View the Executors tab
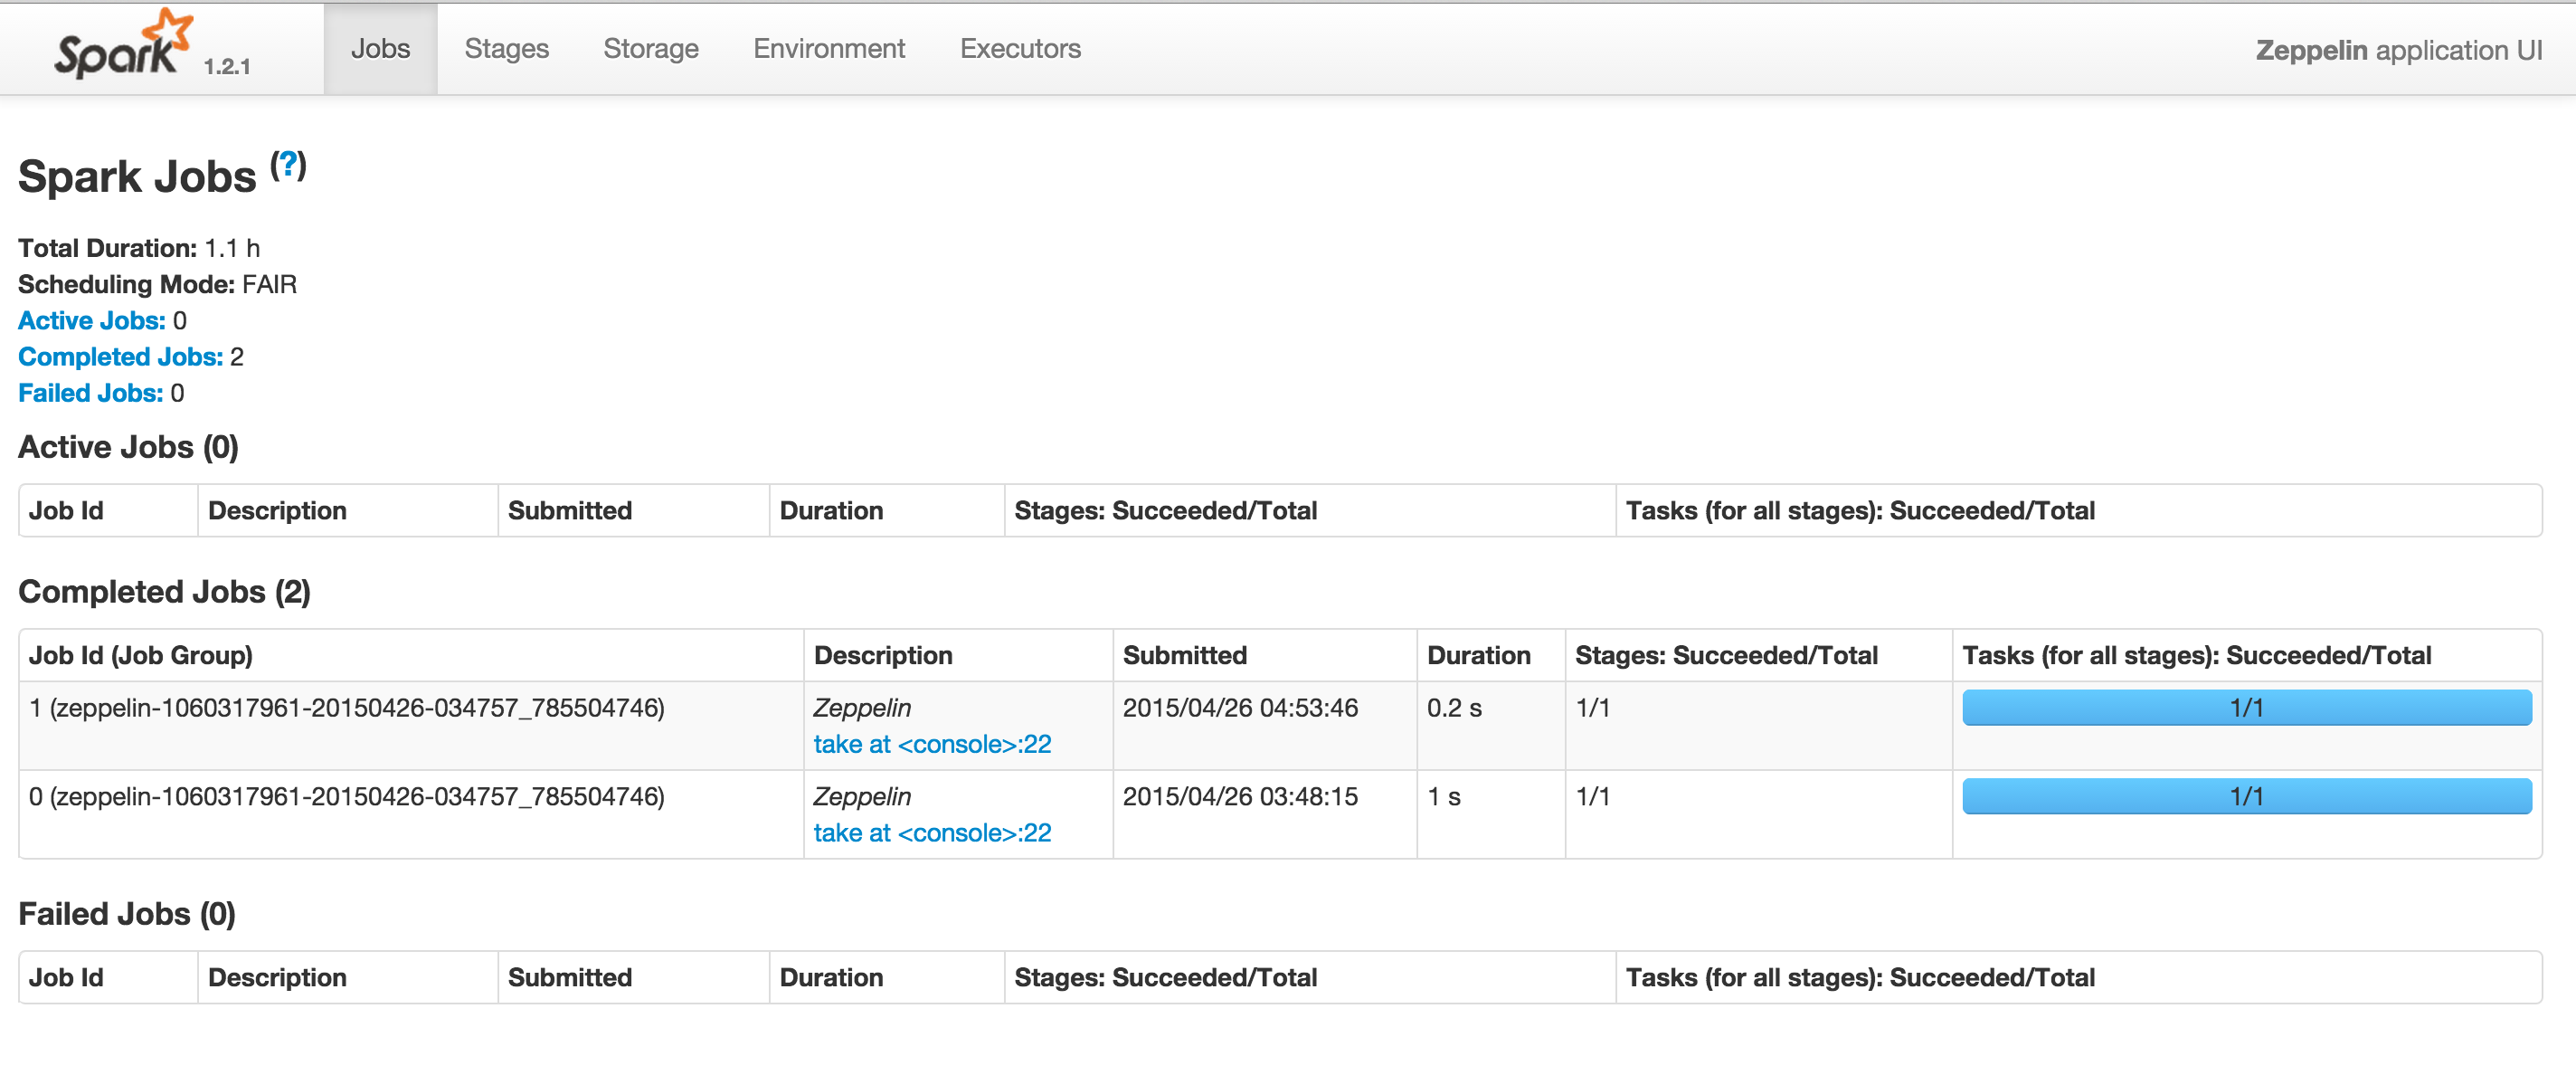The width and height of the screenshot is (2576, 1075). pos(1020,49)
